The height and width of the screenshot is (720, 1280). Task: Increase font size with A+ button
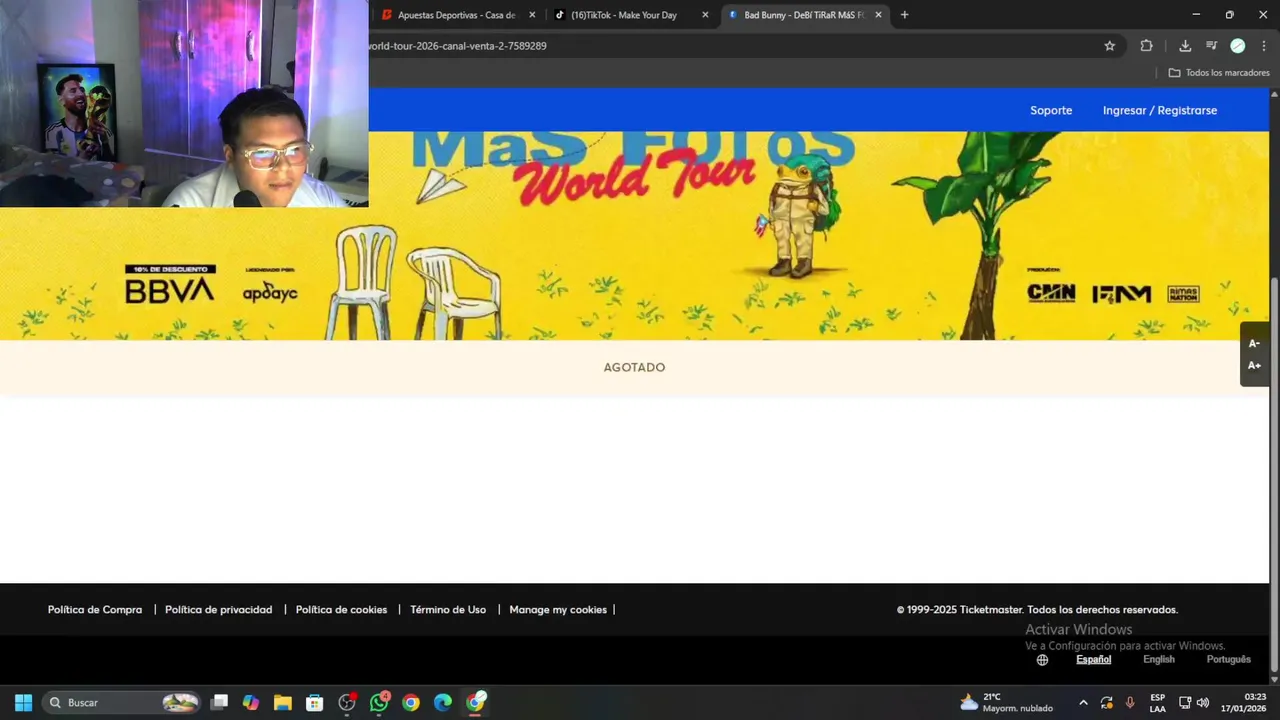click(x=1254, y=366)
